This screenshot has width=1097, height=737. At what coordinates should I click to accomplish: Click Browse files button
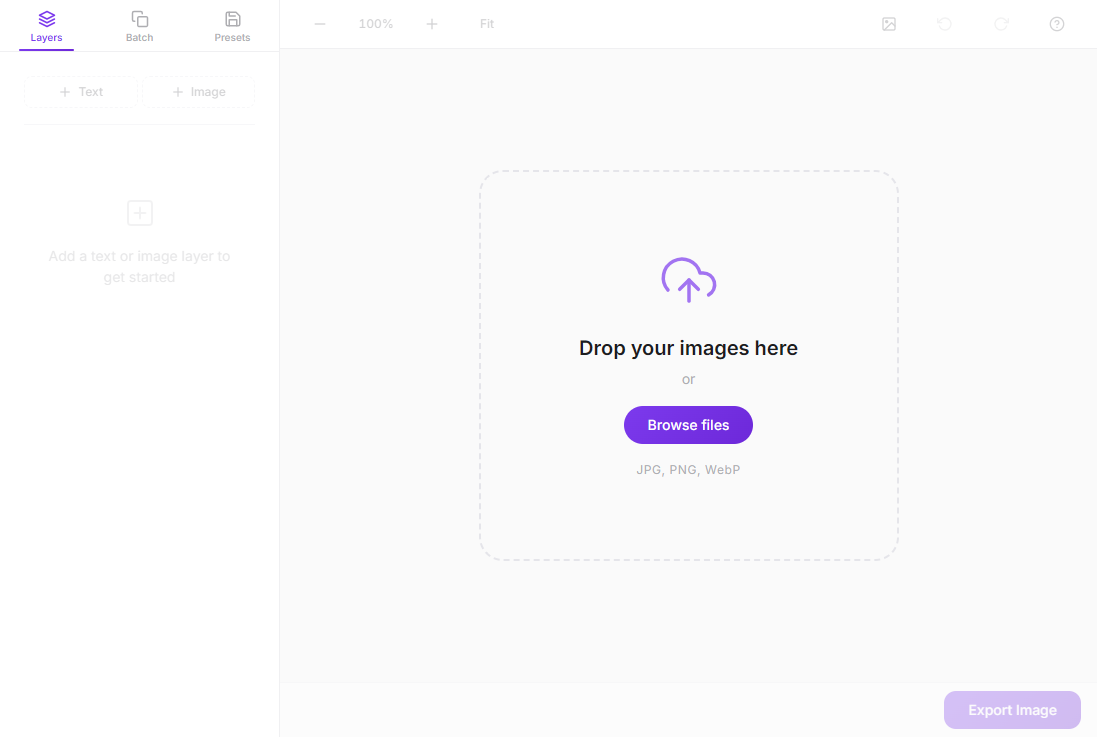point(688,425)
